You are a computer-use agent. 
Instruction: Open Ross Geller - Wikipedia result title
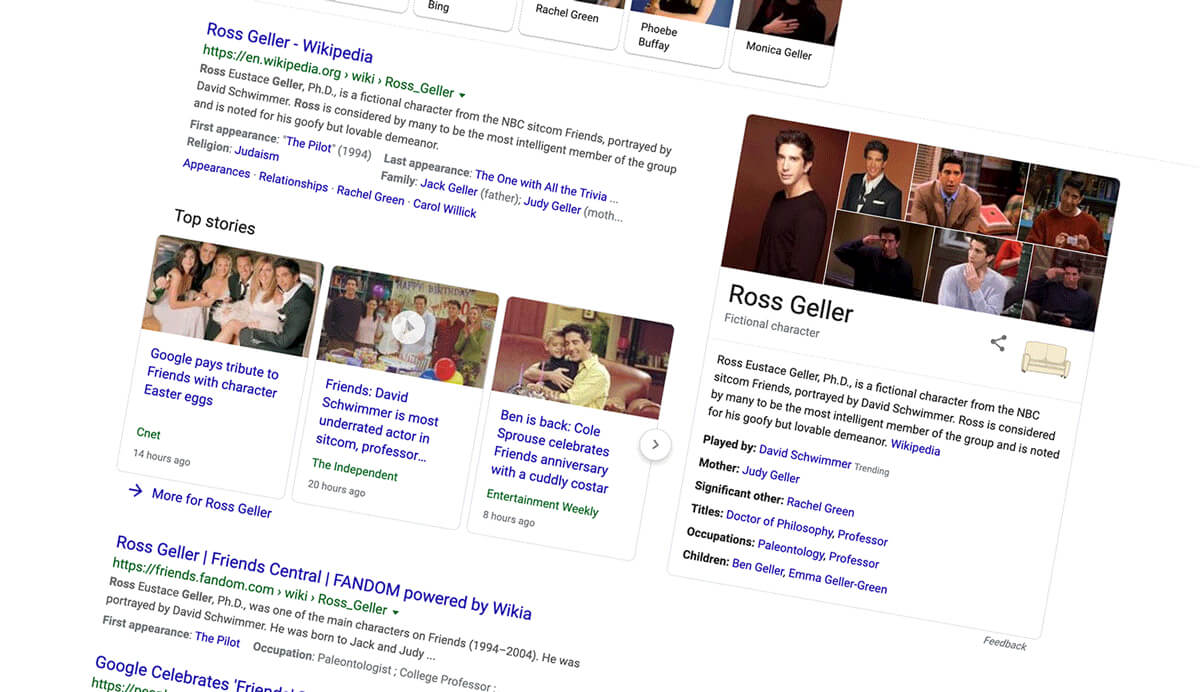click(290, 44)
